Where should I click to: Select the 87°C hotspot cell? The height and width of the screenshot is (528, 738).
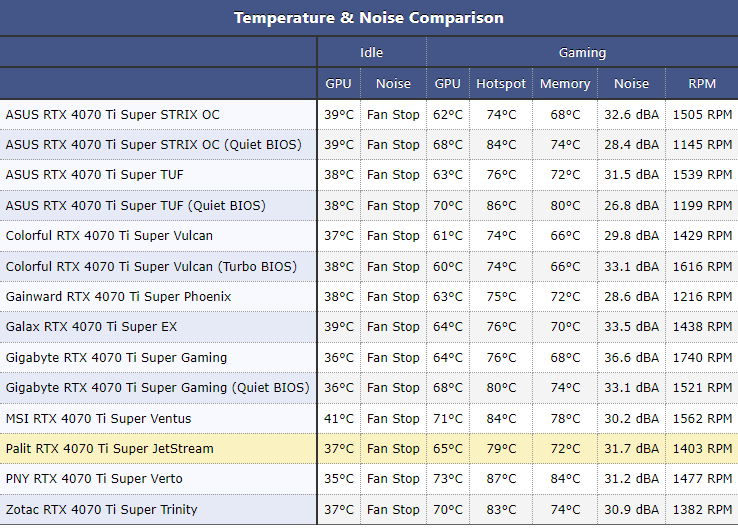click(x=501, y=479)
